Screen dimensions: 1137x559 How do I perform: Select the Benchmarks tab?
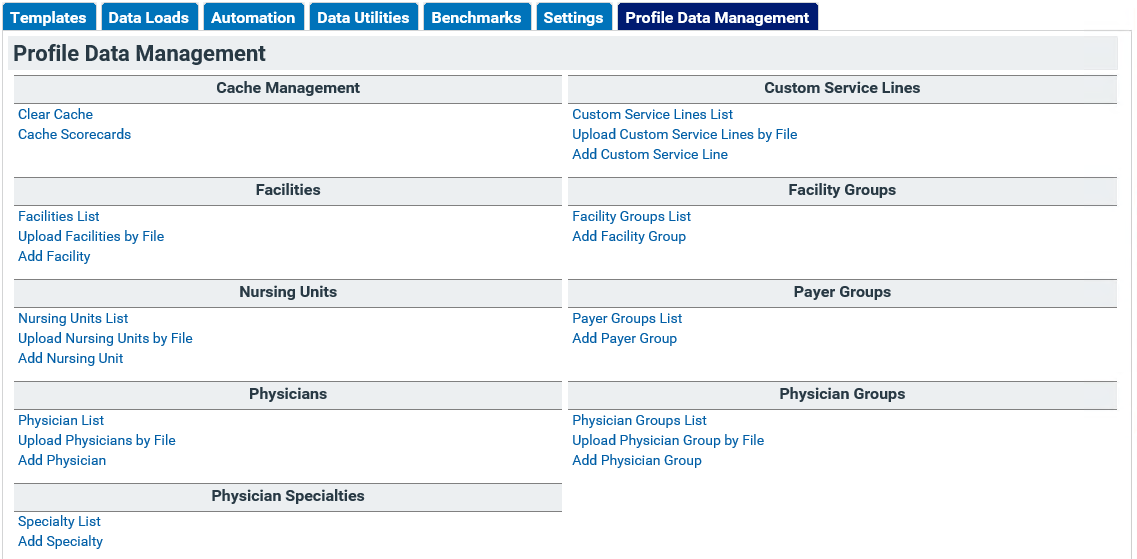click(x=476, y=17)
